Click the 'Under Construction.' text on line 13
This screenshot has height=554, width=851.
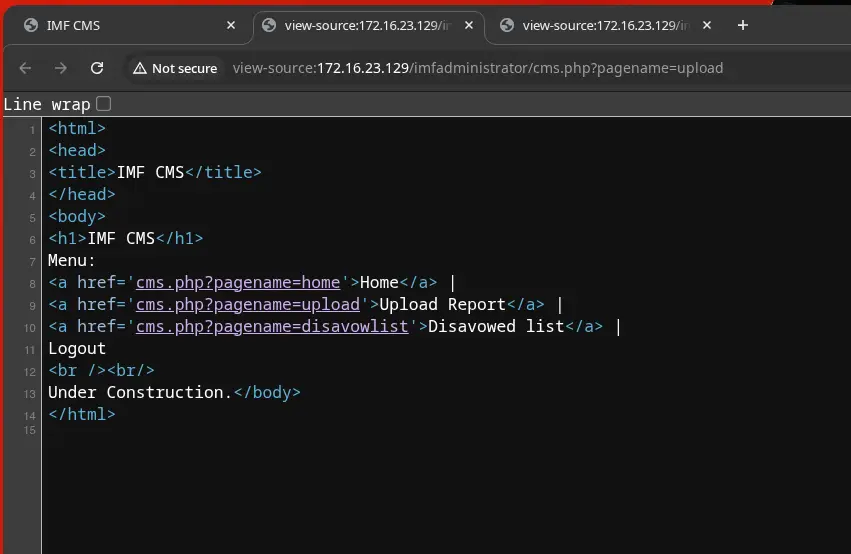coord(139,393)
